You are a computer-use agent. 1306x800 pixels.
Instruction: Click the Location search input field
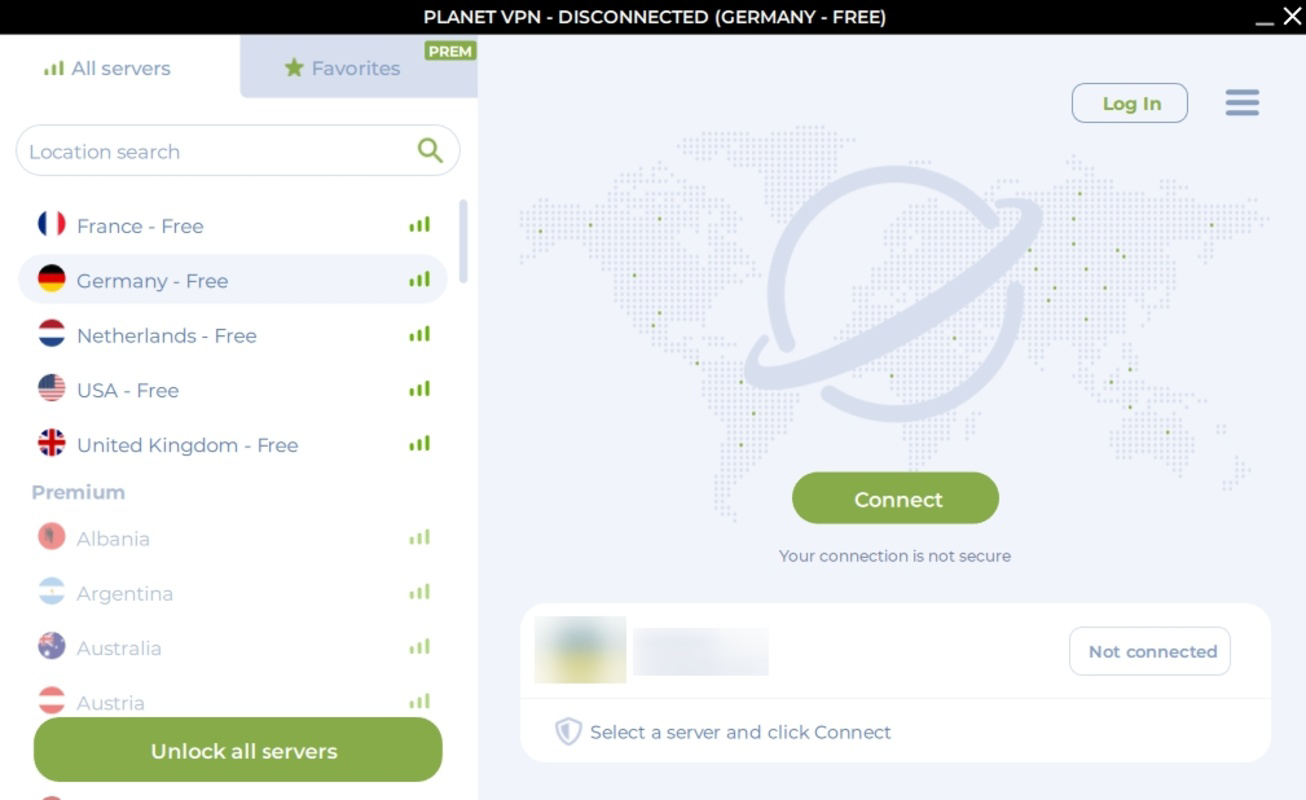pos(200,150)
